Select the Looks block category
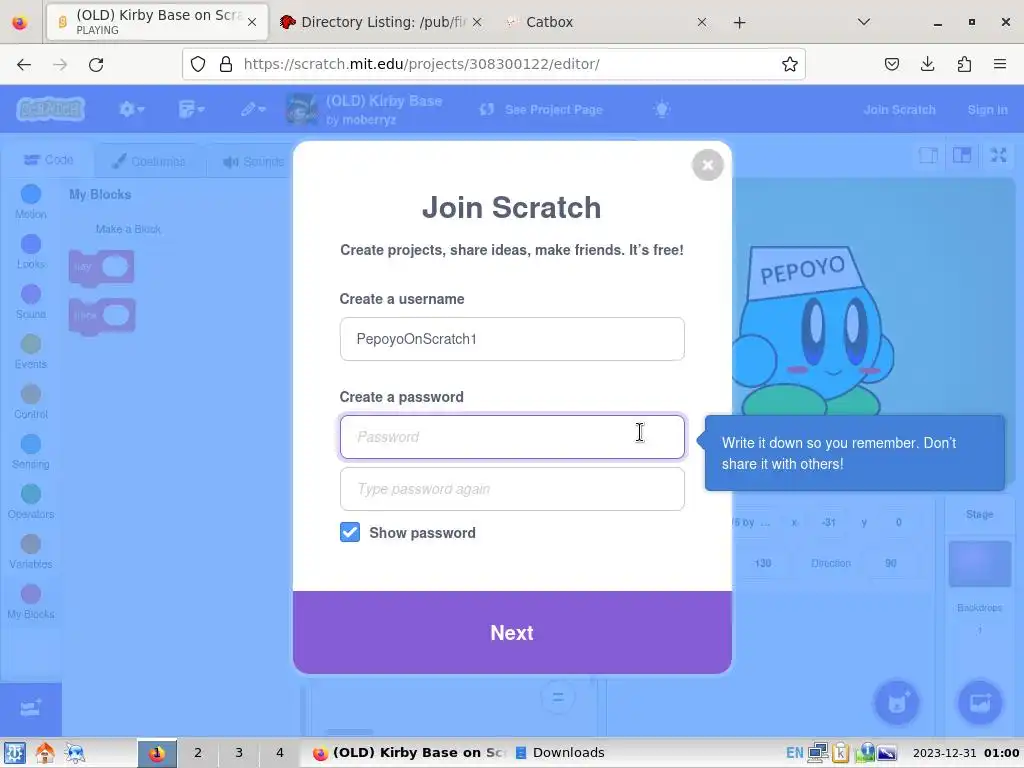The width and height of the screenshot is (1024, 768). point(31,251)
